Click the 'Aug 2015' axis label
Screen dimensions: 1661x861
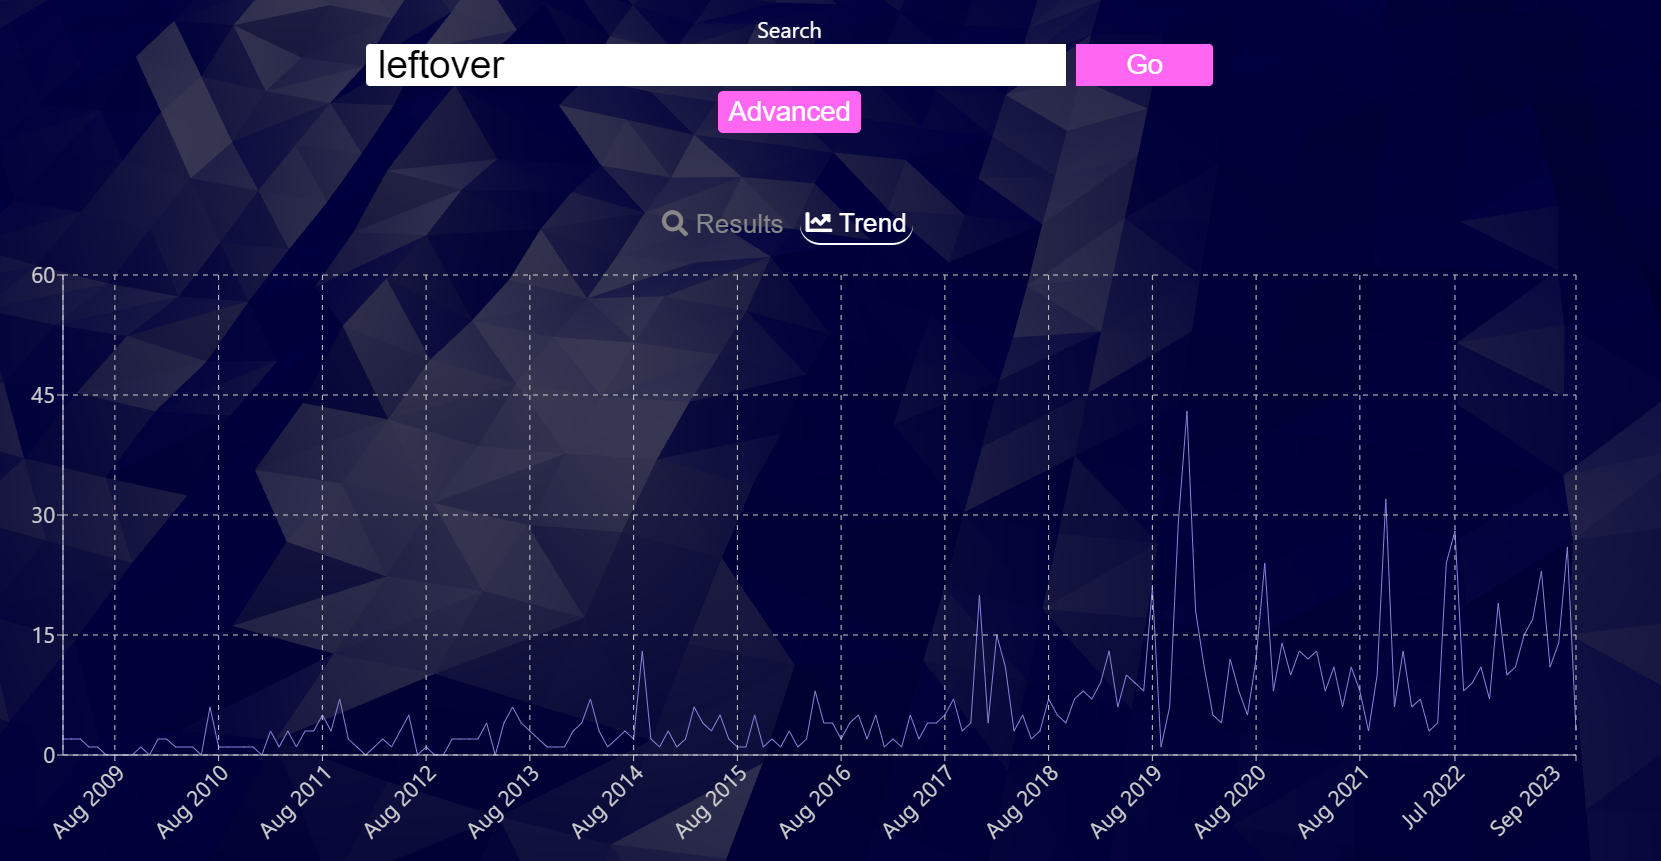tap(711, 802)
